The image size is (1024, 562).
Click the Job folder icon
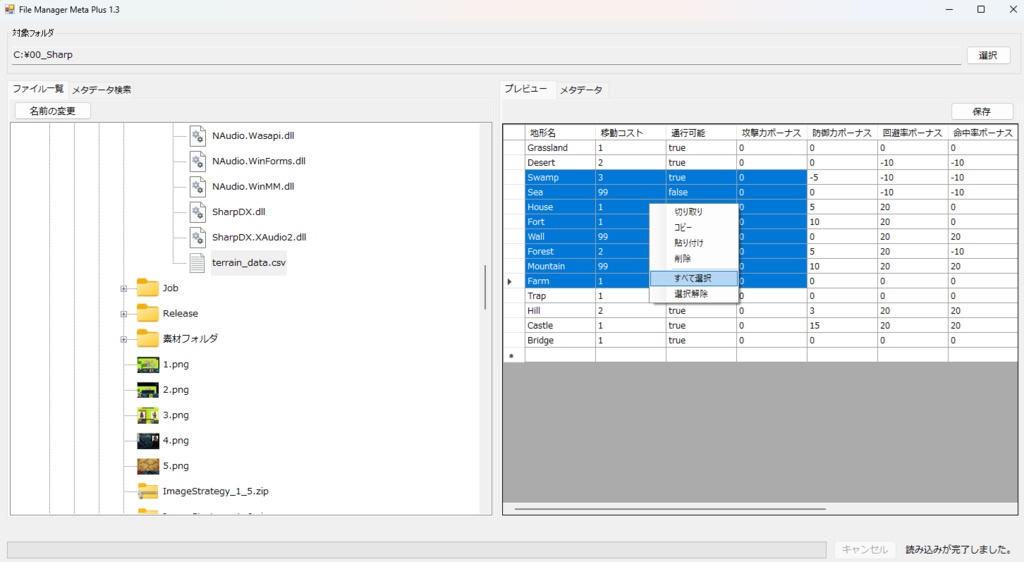tap(148, 288)
